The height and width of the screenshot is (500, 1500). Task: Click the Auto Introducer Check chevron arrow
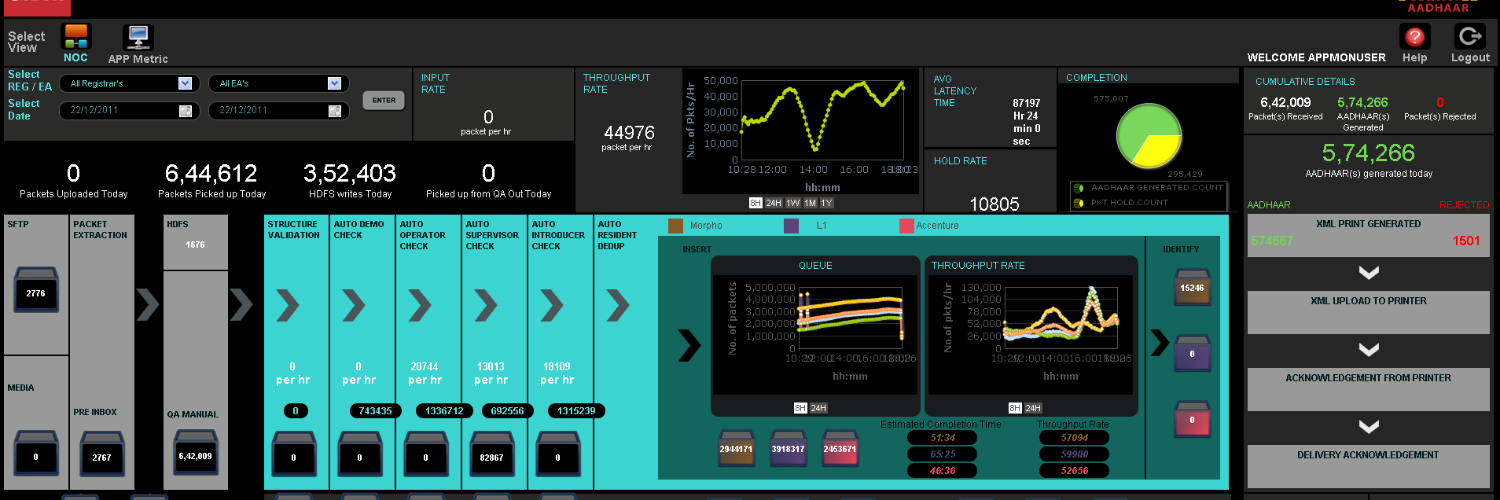point(551,305)
